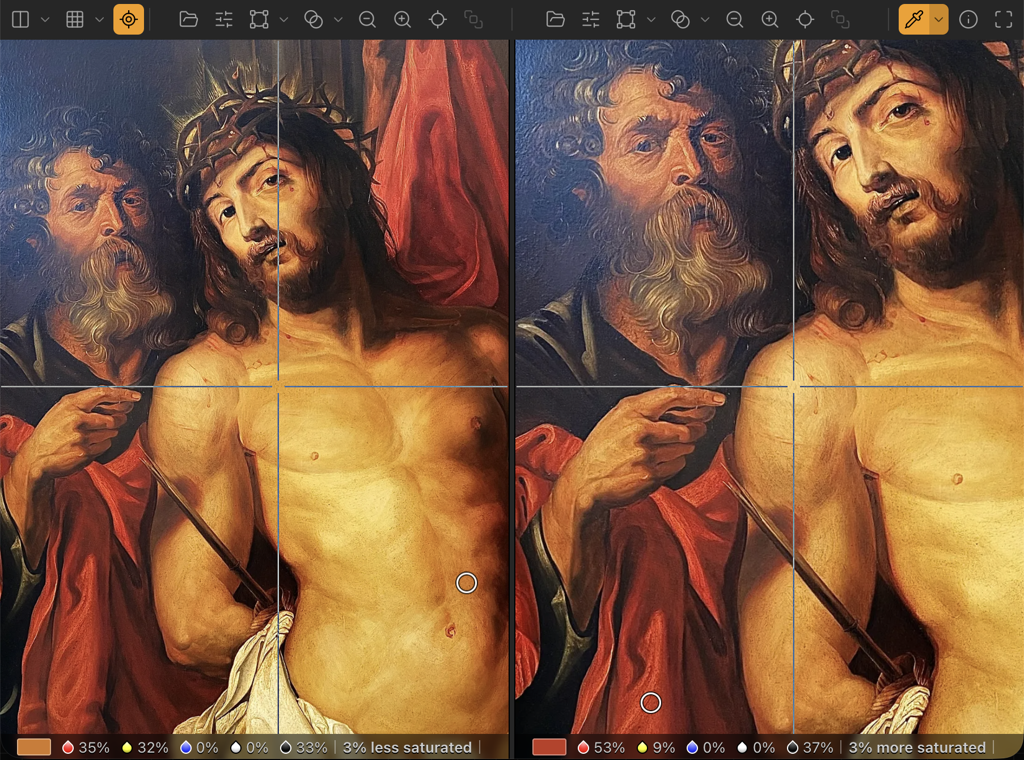
Task: Expand right pane blend mode dropdown
Action: pos(705,20)
